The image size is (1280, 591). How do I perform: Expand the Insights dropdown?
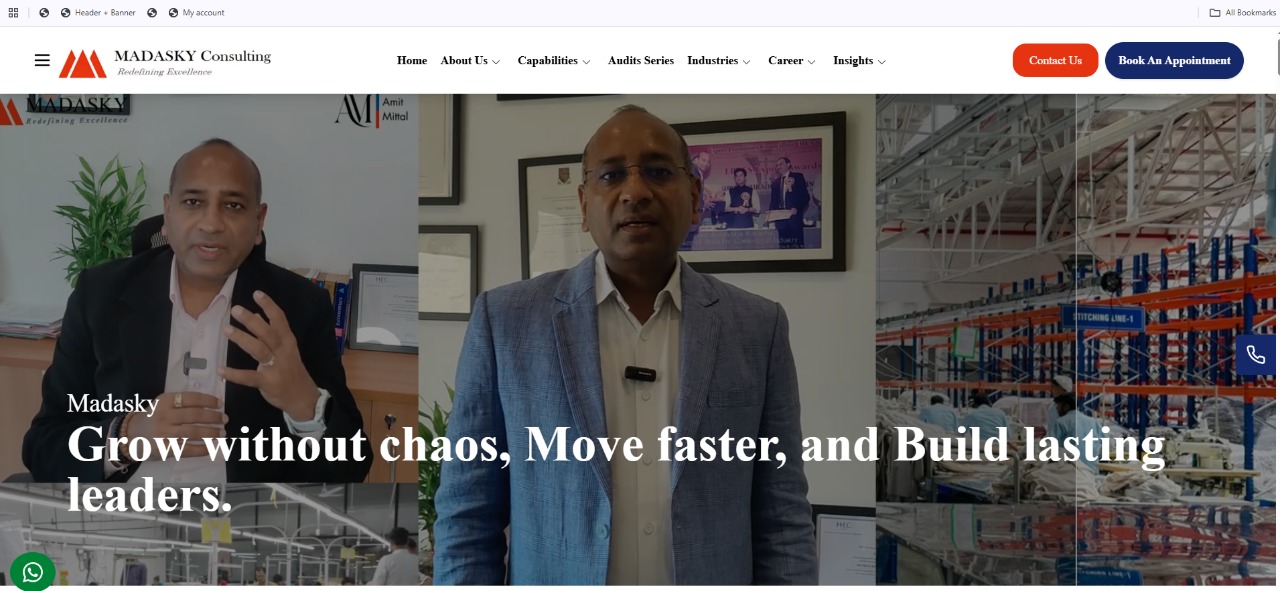pos(860,61)
